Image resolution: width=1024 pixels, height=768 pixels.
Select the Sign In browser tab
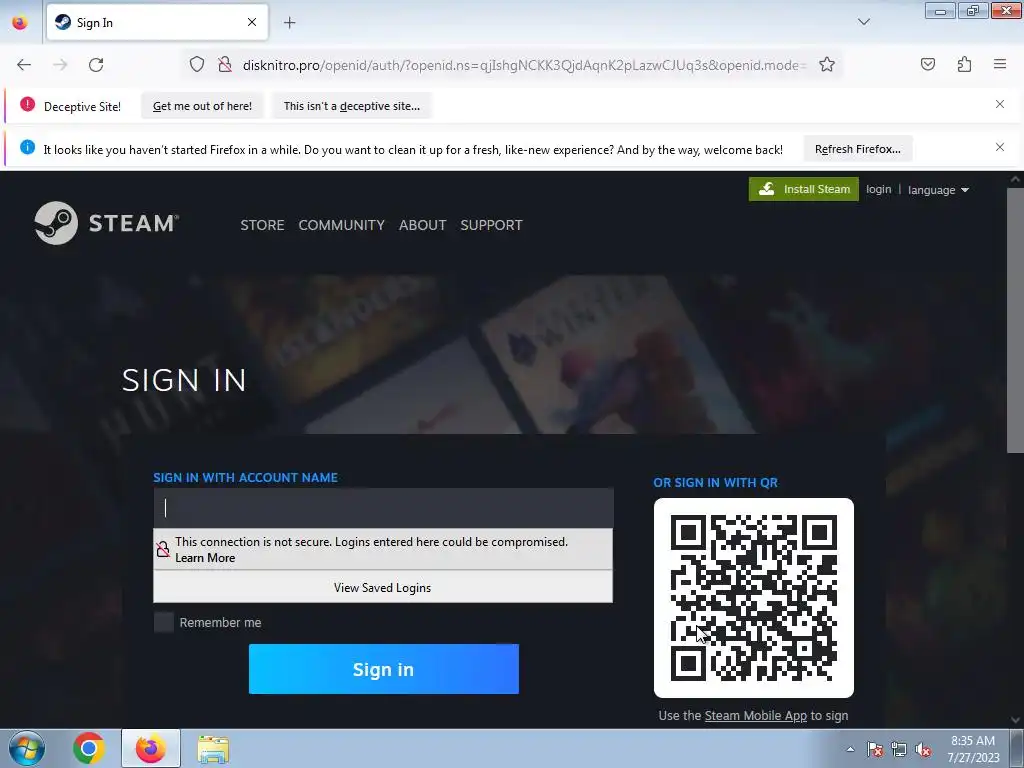157,22
